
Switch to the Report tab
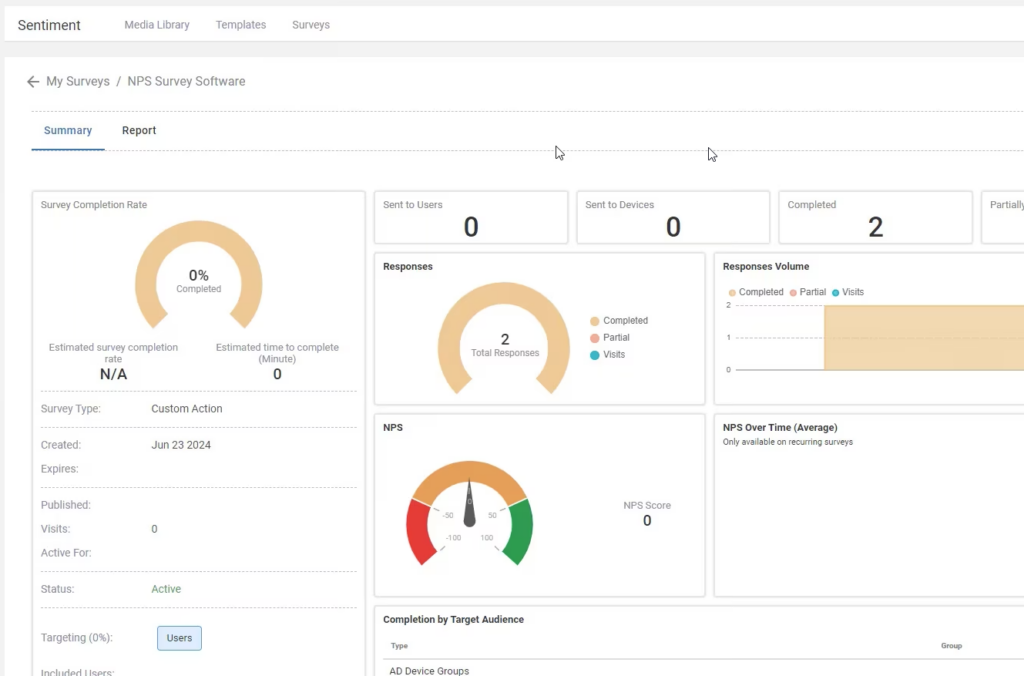click(x=139, y=131)
